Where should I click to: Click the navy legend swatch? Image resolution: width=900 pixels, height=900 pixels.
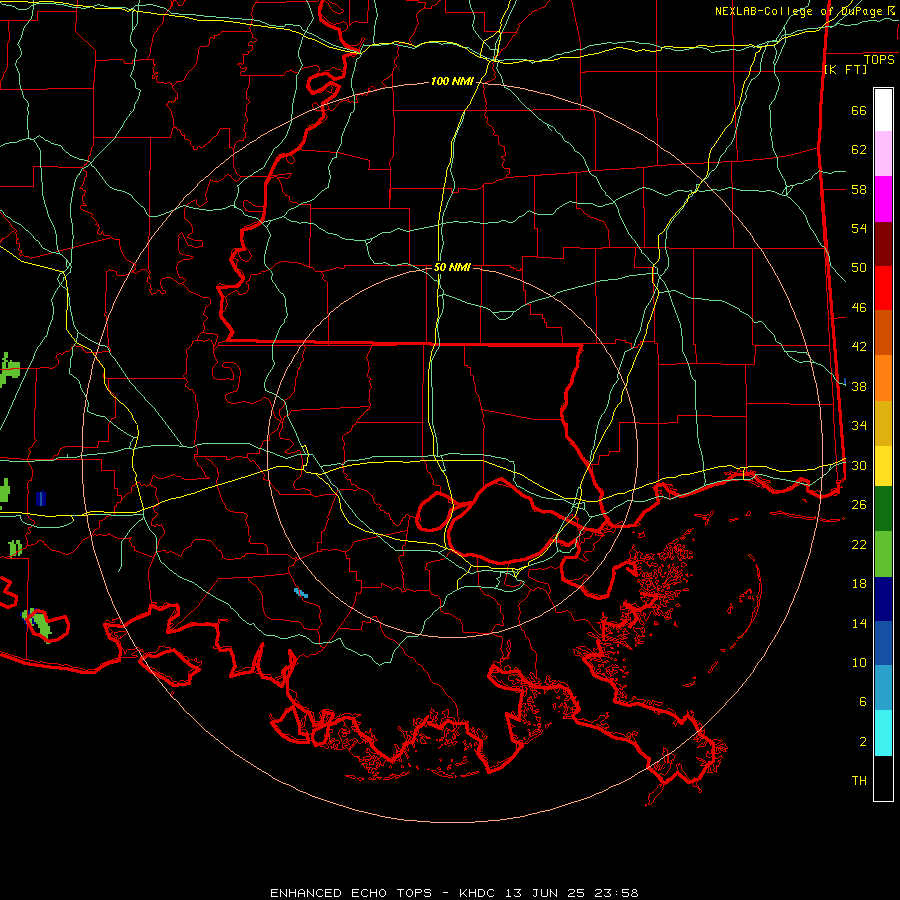tap(883, 599)
